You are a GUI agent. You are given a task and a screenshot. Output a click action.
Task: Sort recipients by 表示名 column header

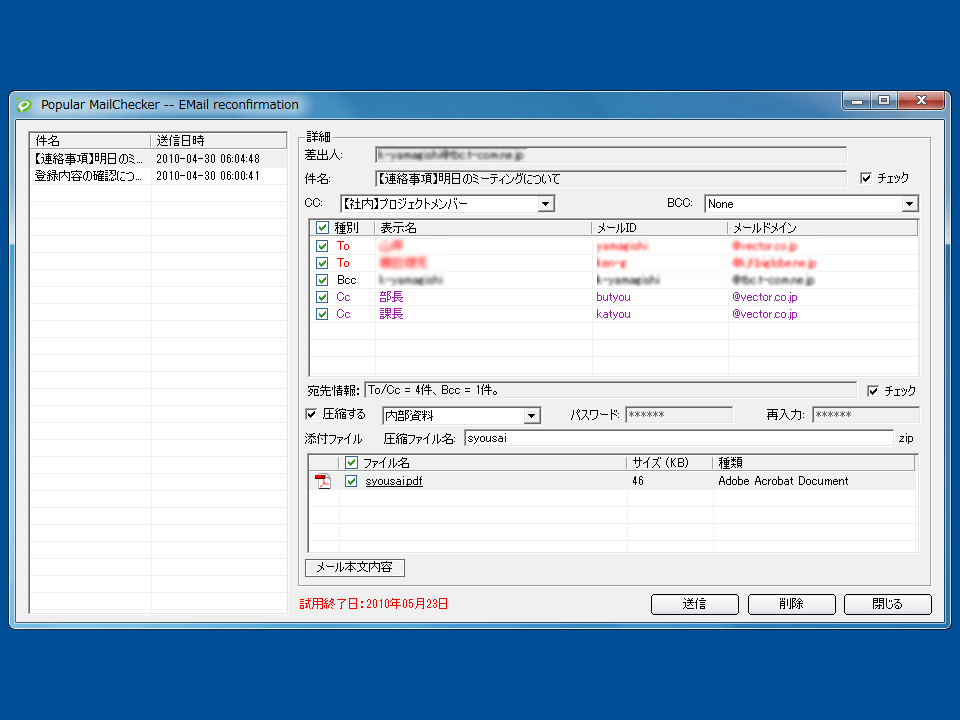[483, 228]
